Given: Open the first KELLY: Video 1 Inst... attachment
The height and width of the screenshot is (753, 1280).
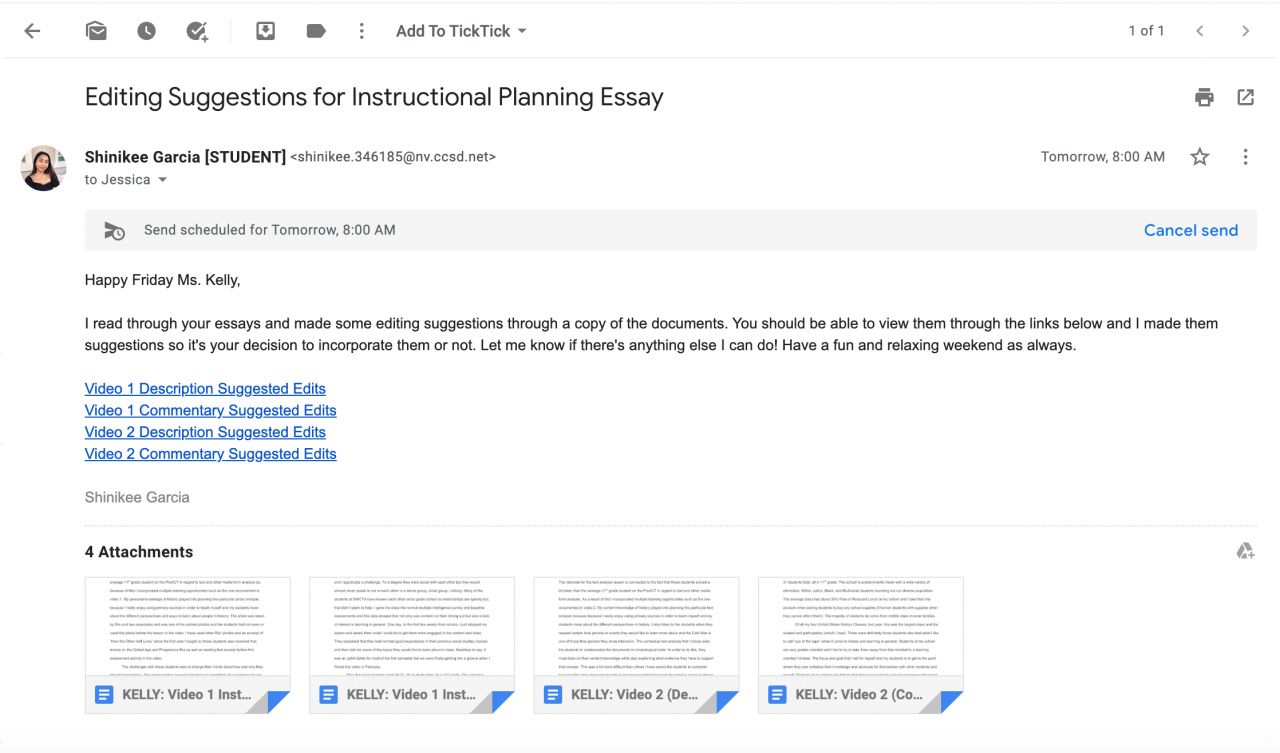Looking at the screenshot, I should [x=187, y=645].
